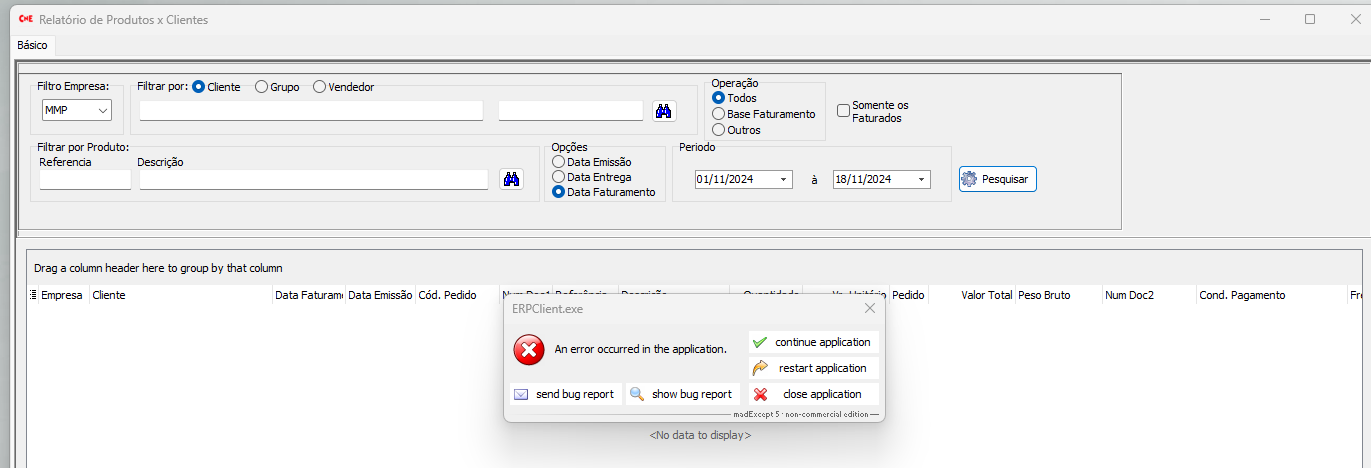The height and width of the screenshot is (468, 1371).
Task: Click binoculars icon beside product Descrição field
Action: (x=511, y=179)
